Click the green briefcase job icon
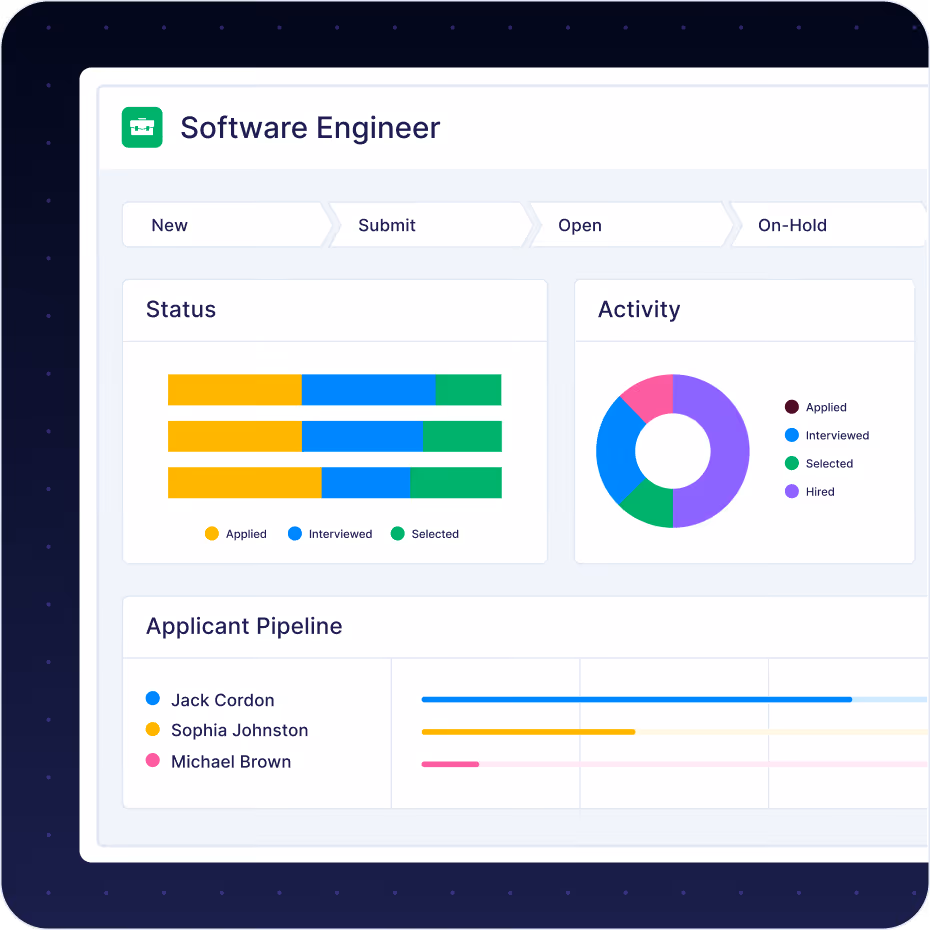 pyautogui.click(x=142, y=127)
